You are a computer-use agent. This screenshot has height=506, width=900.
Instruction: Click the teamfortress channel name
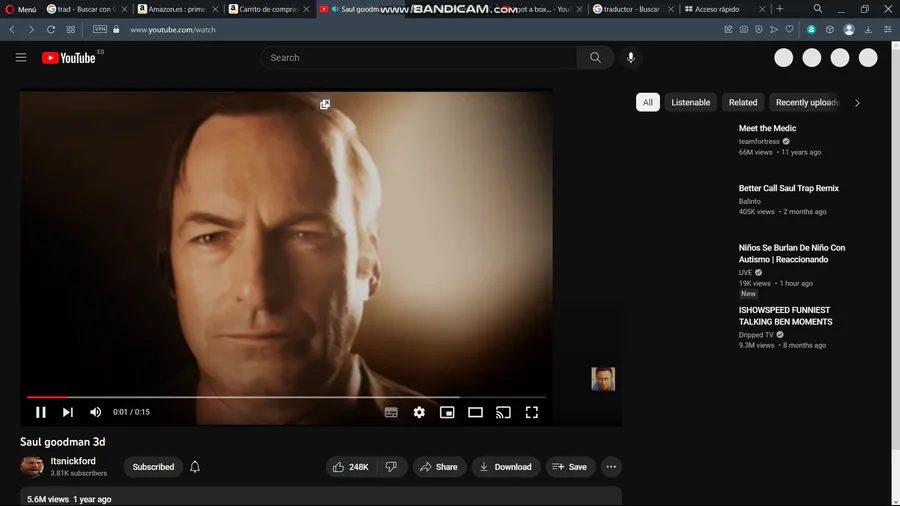tap(759, 141)
